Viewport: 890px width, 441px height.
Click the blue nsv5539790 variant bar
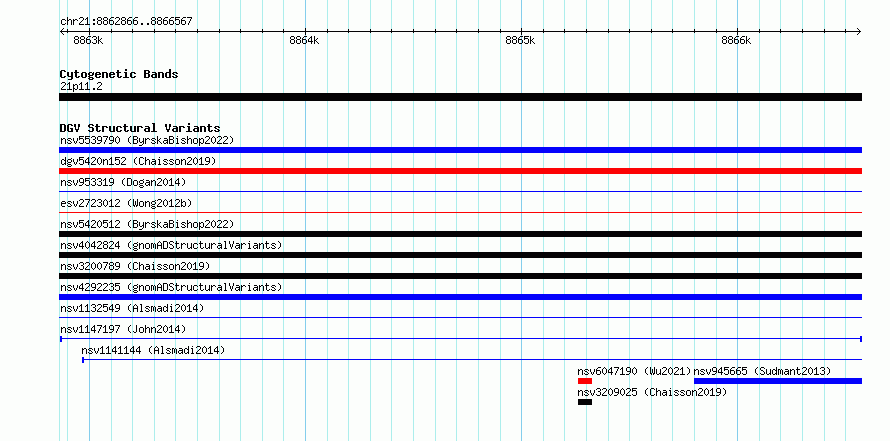(460, 150)
